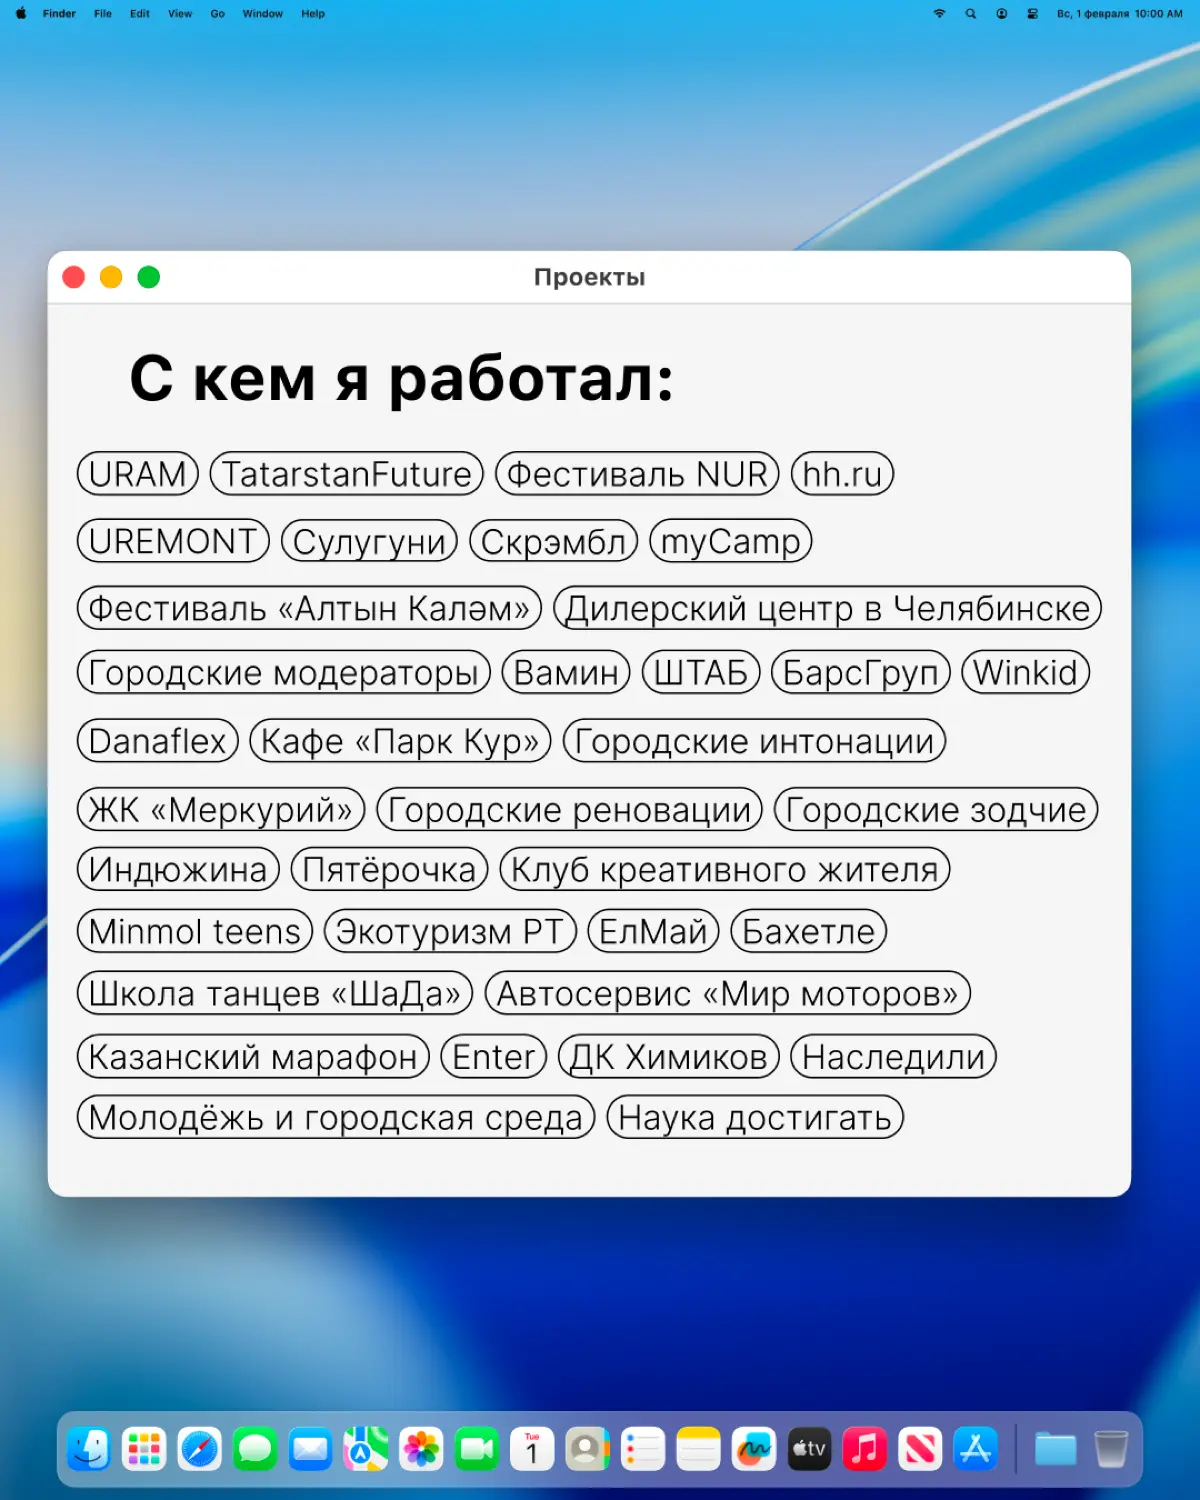Maximize the Проекты window

pyautogui.click(x=149, y=277)
